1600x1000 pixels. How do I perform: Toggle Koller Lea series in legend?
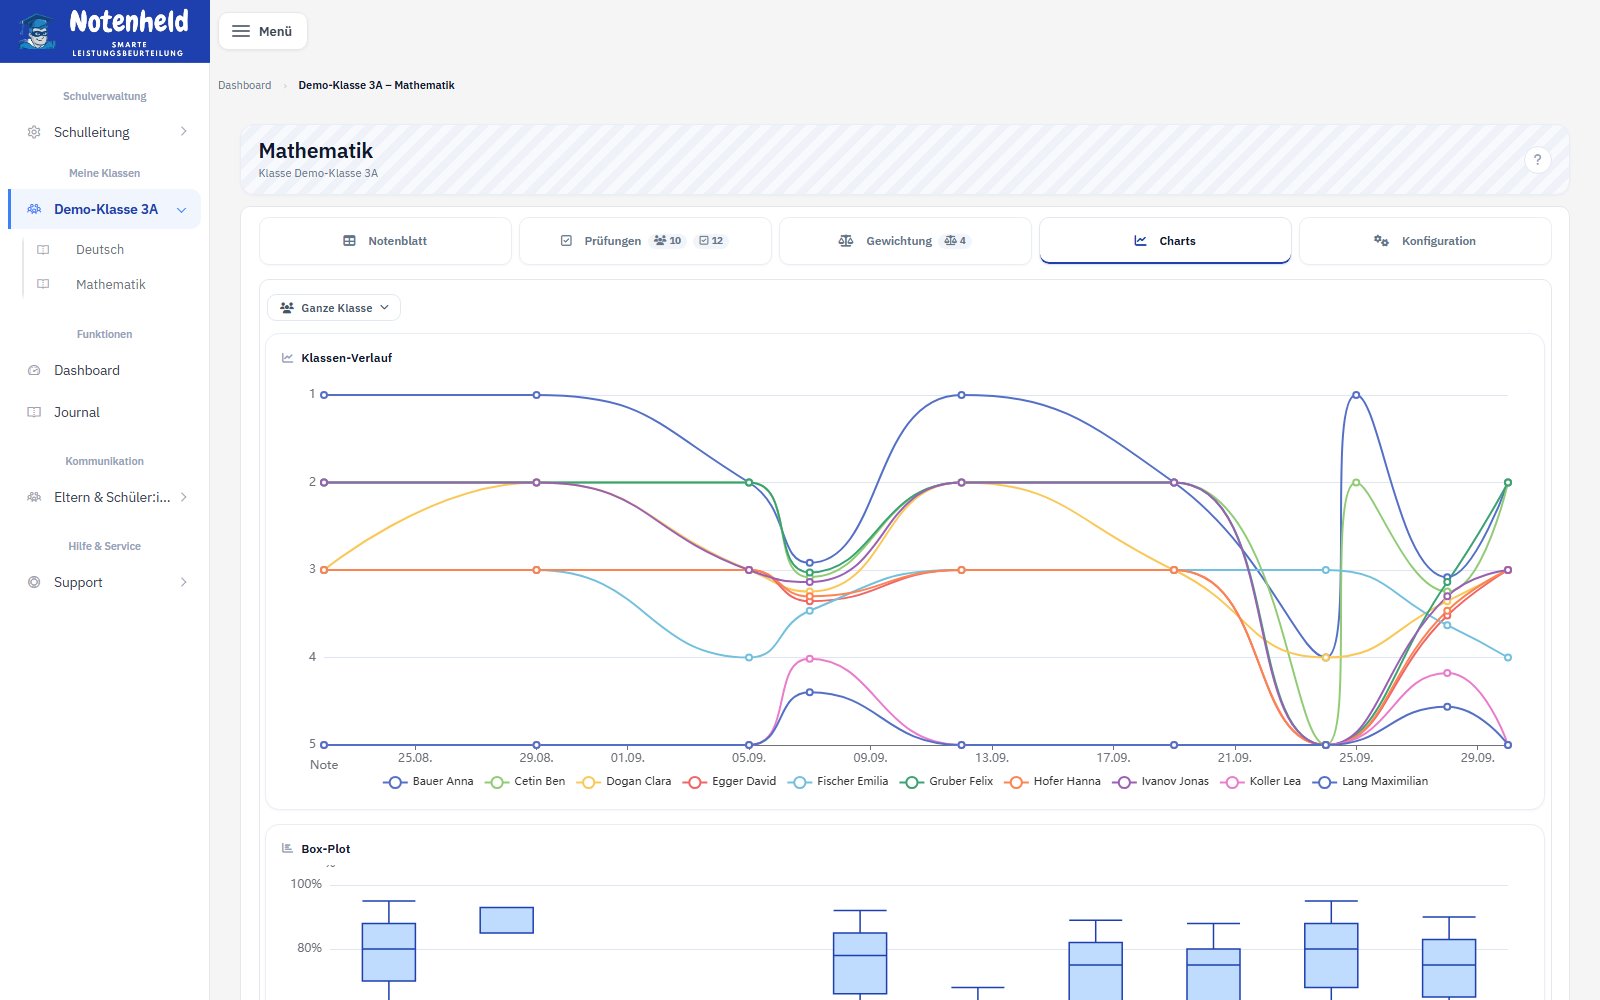(1262, 782)
